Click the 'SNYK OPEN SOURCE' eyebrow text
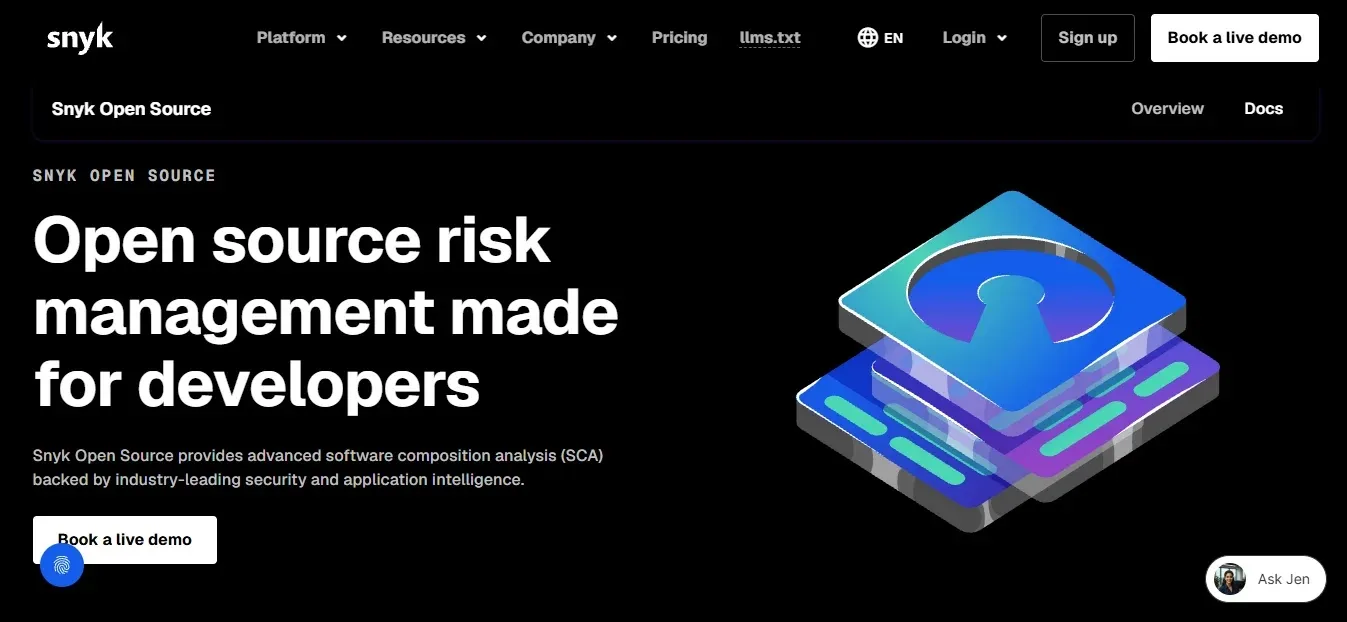1347x622 pixels. click(124, 175)
